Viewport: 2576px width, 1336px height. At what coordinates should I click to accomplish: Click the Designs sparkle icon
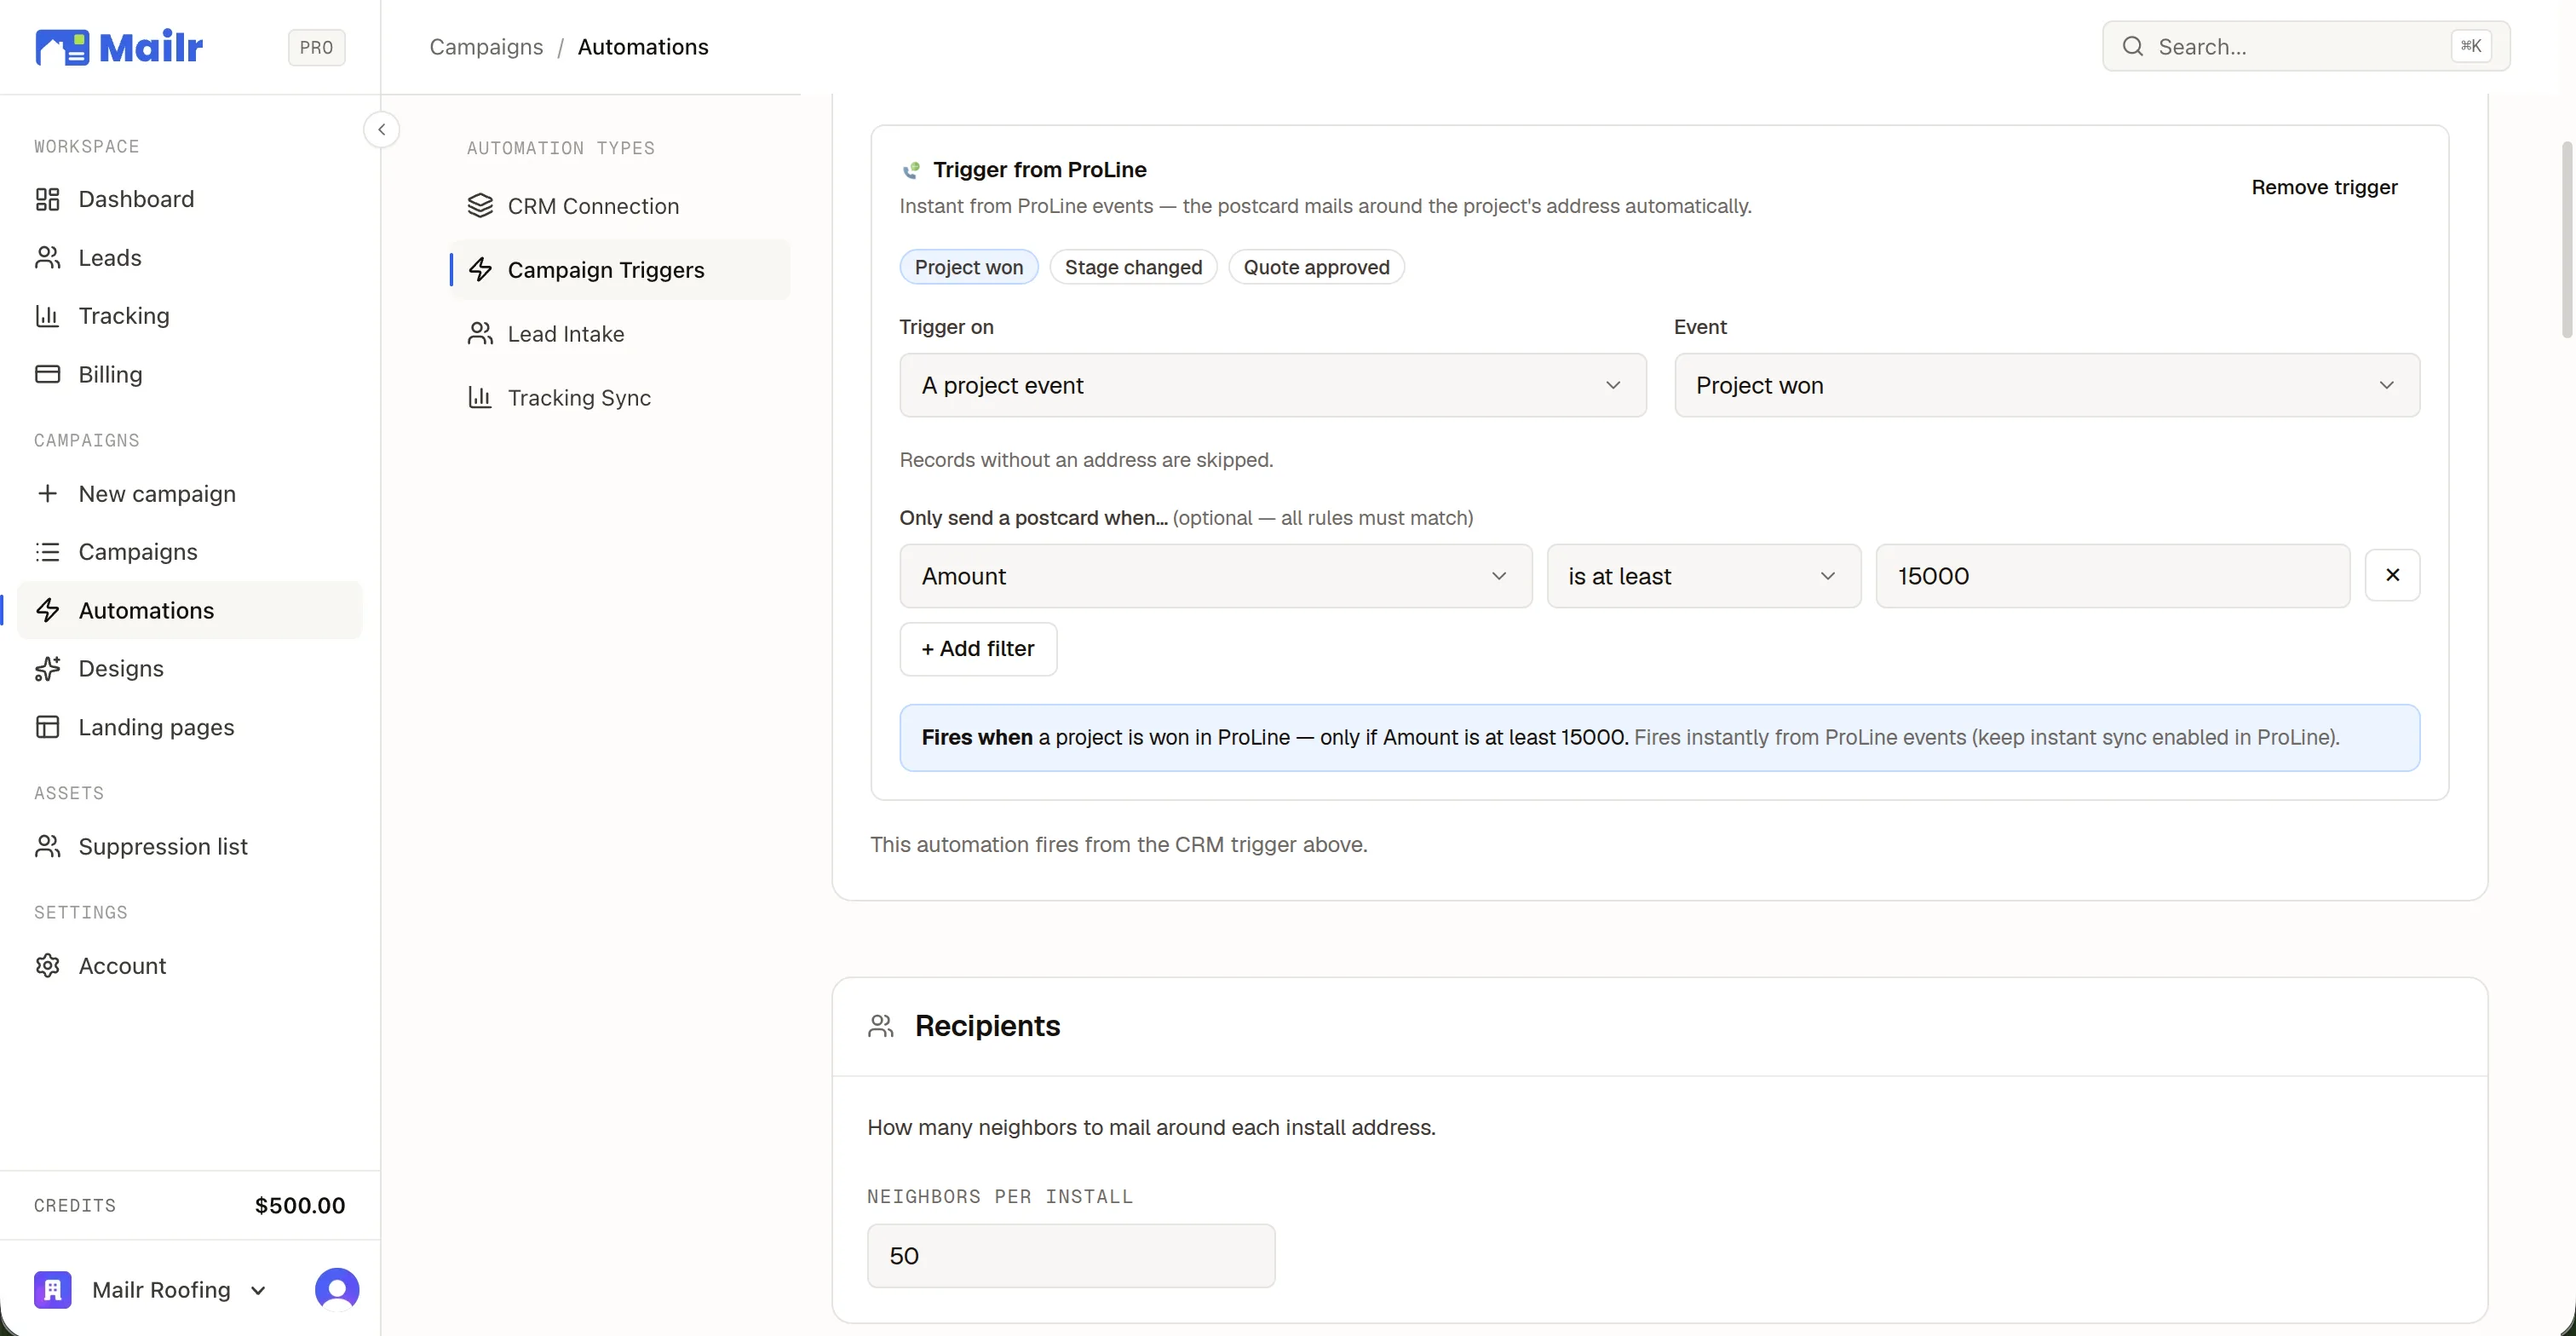(47, 669)
